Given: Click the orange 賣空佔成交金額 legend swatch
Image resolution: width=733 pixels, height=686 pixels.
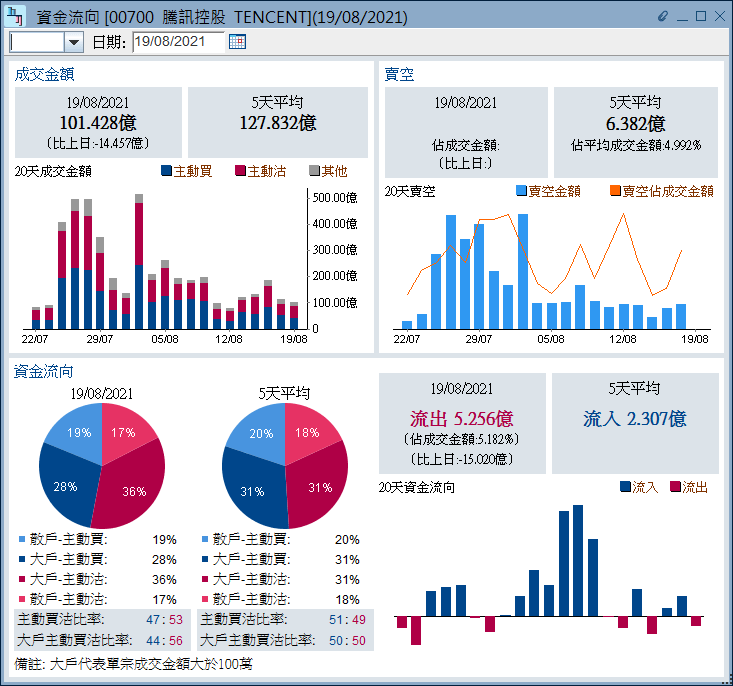Looking at the screenshot, I should [615, 191].
